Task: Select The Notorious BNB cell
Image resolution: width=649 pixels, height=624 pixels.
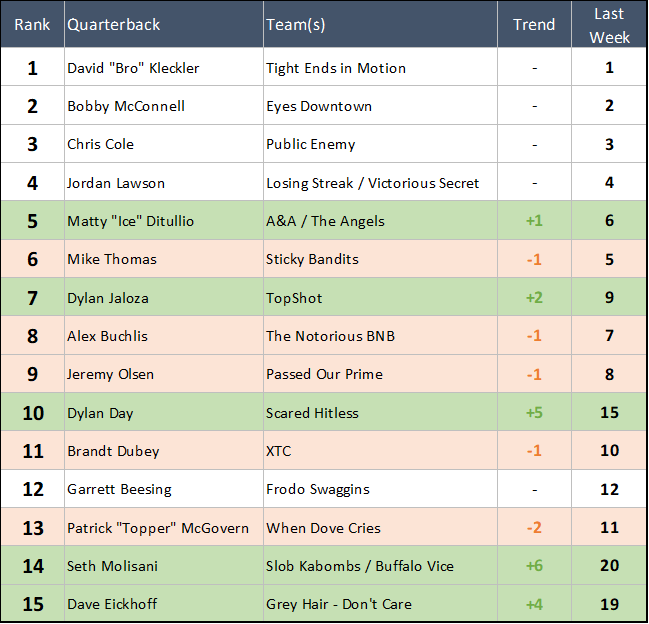Action: [330, 336]
